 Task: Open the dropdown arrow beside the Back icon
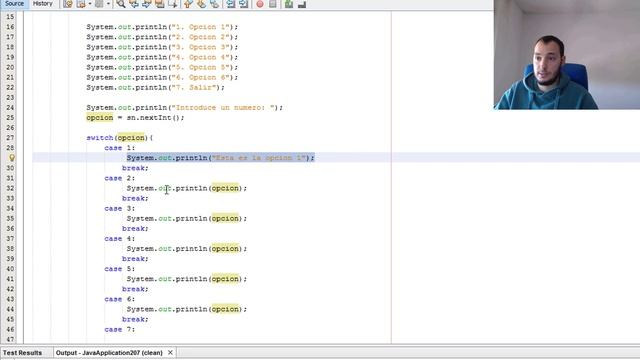coord(90,4)
